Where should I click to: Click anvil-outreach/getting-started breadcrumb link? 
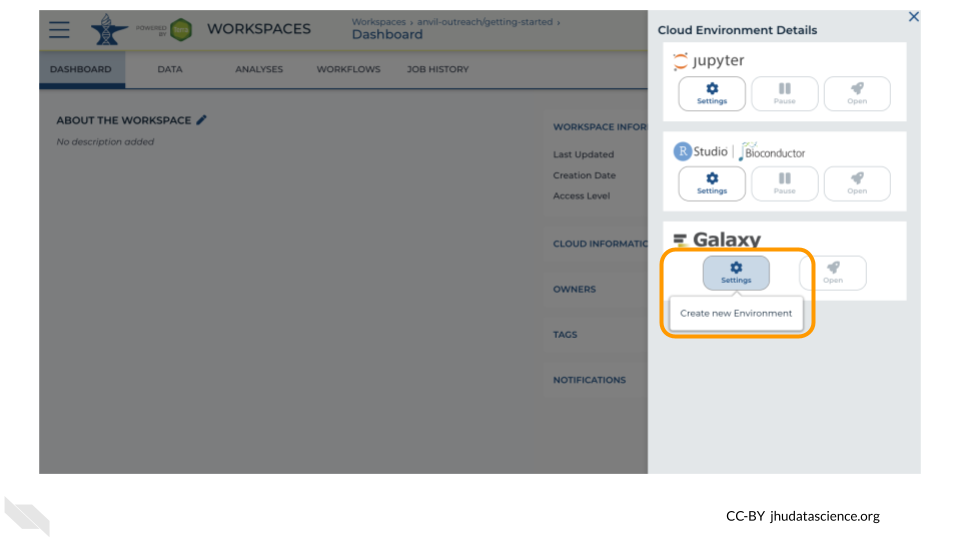485,22
